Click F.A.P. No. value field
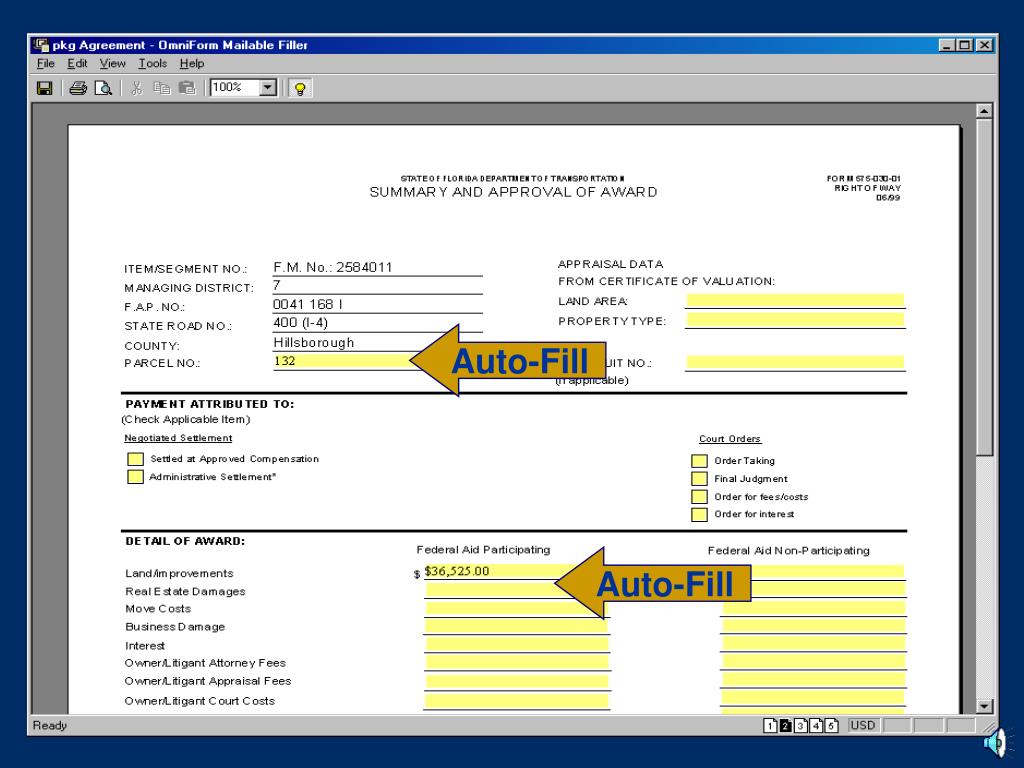 click(377, 304)
